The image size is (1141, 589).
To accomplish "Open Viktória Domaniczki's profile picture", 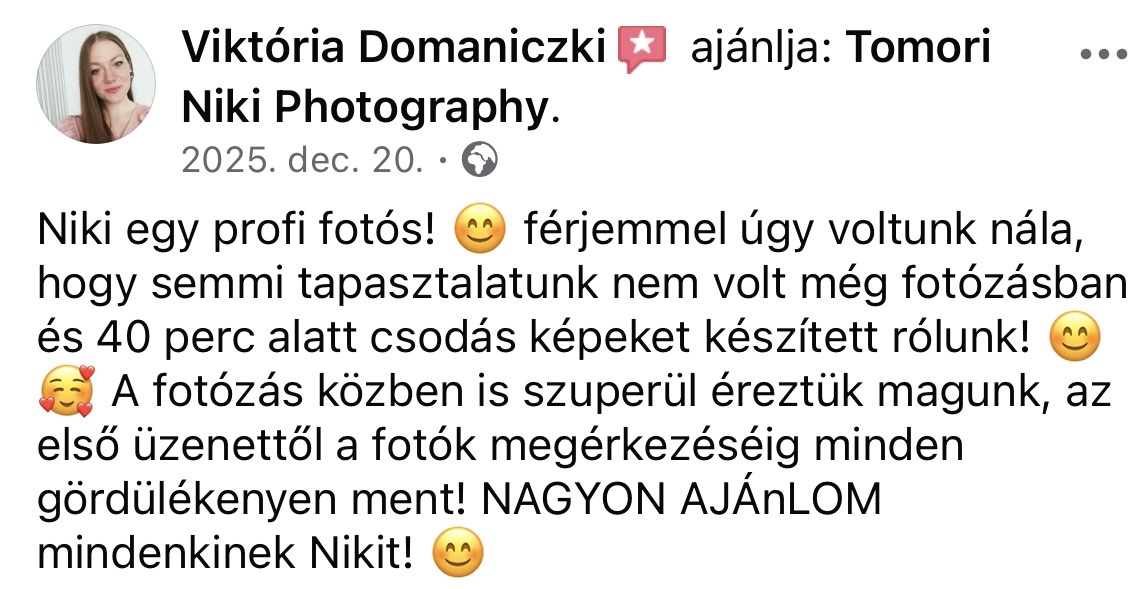I will pyautogui.click(x=96, y=84).
